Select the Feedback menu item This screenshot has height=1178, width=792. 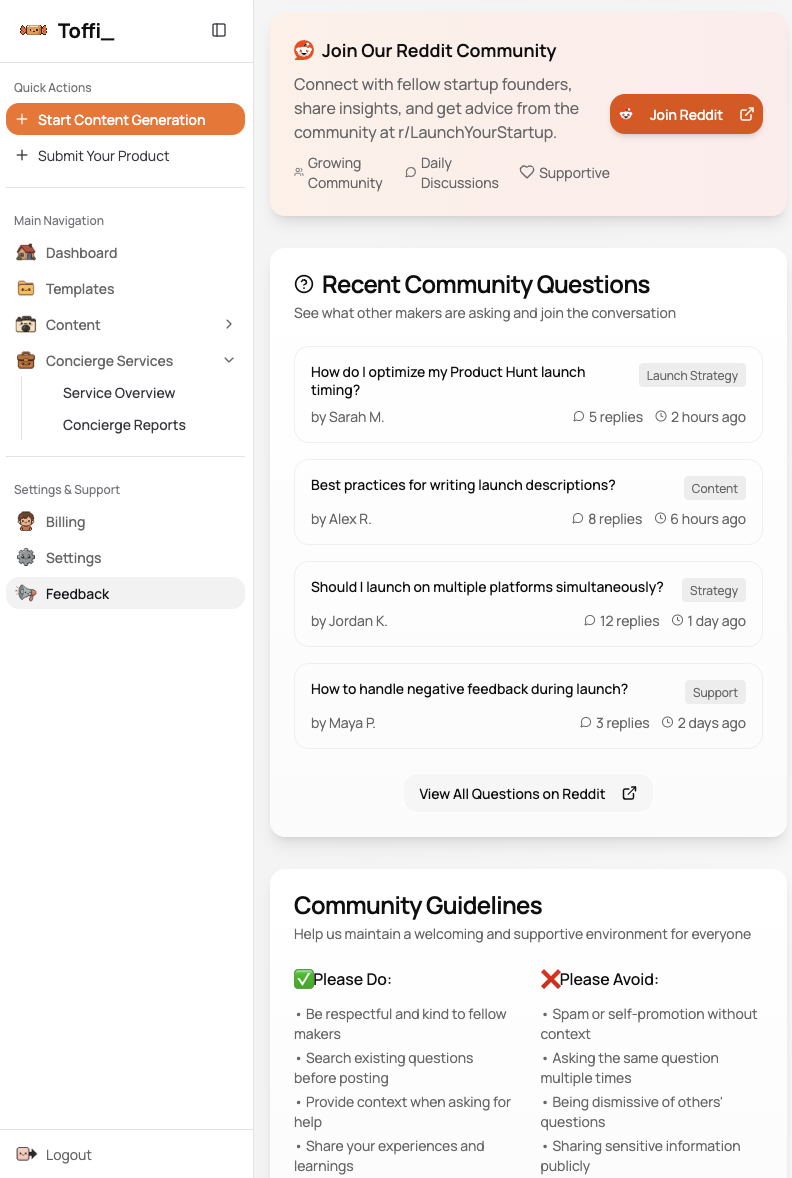click(x=125, y=594)
